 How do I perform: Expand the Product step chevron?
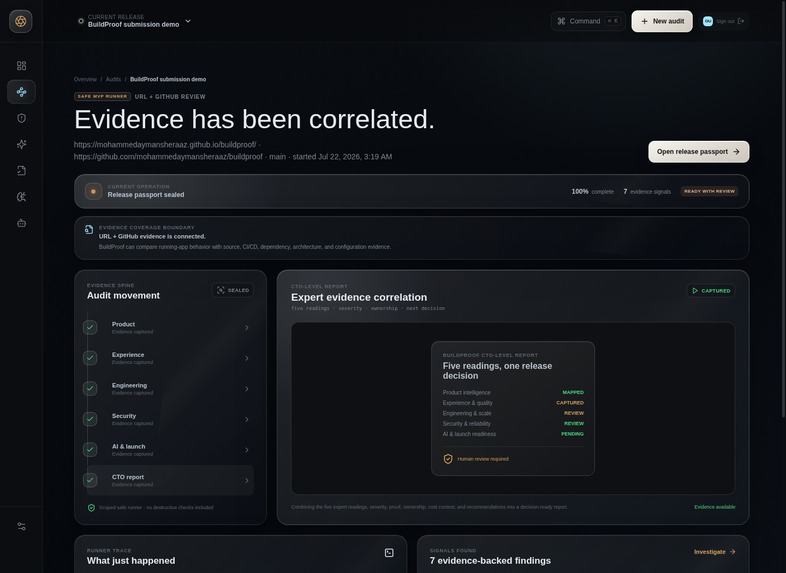tap(247, 327)
